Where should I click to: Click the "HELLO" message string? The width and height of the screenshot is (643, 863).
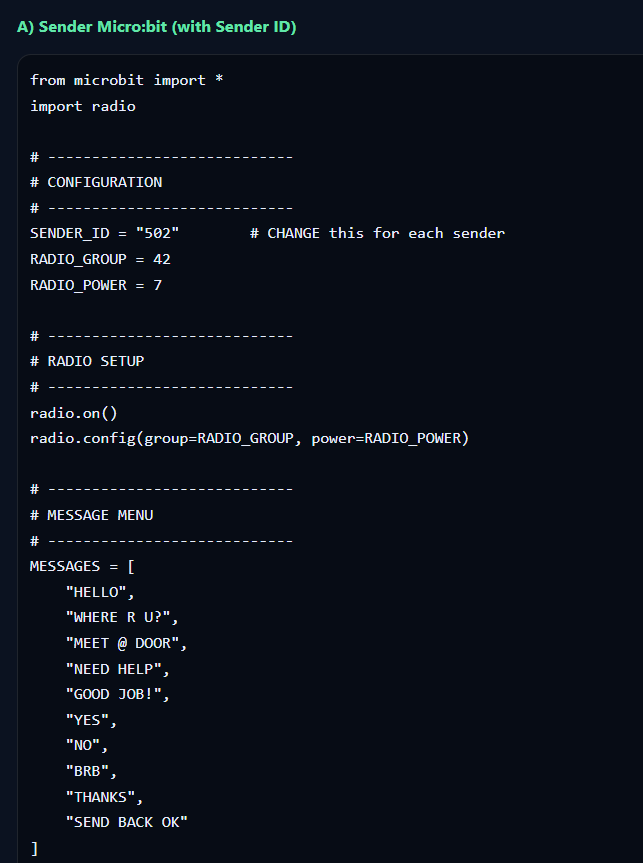[x=99, y=592]
